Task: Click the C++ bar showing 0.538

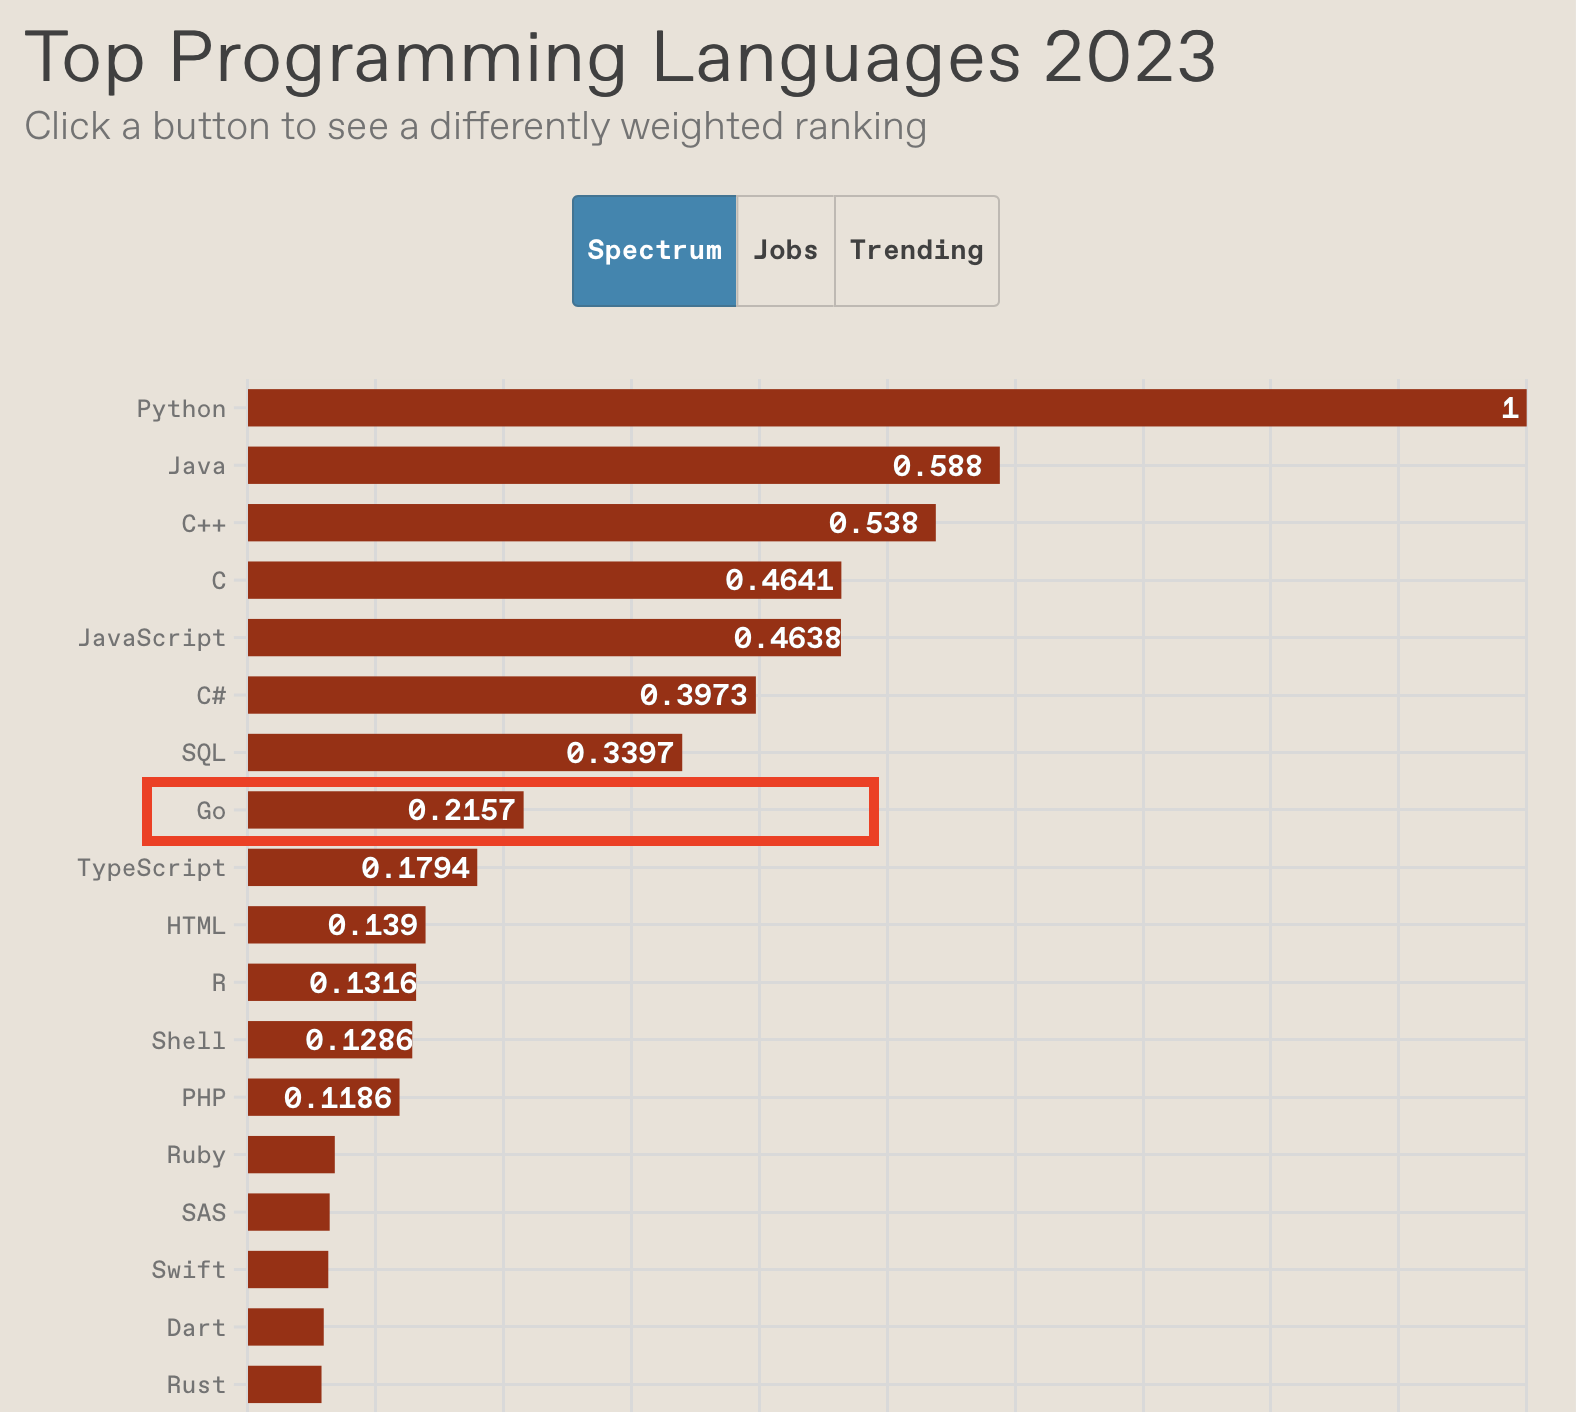Action: pos(592,523)
